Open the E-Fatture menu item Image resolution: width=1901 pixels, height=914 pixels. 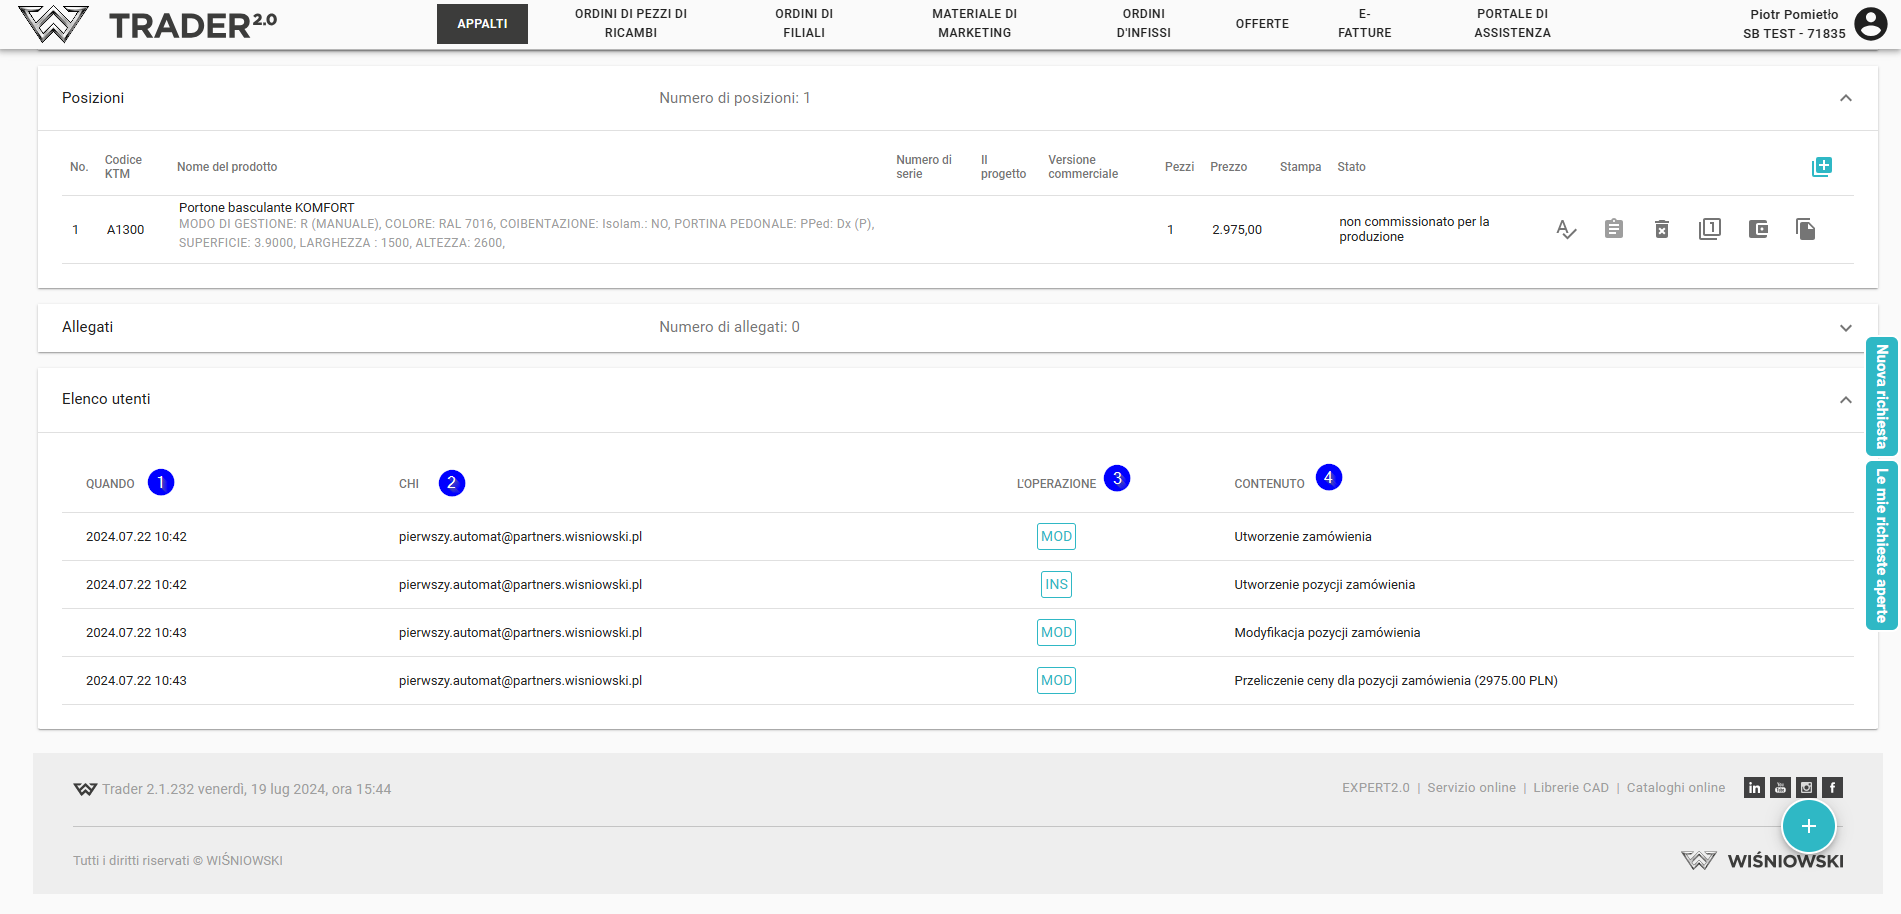[x=1364, y=24]
